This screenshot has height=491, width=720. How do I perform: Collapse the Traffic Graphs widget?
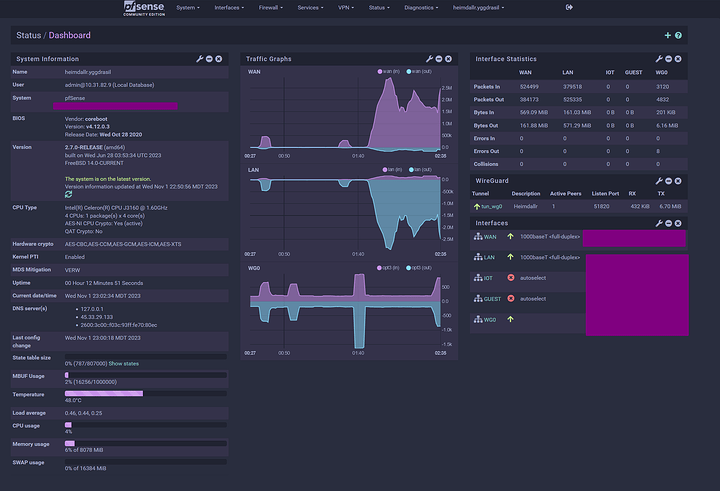[x=439, y=59]
